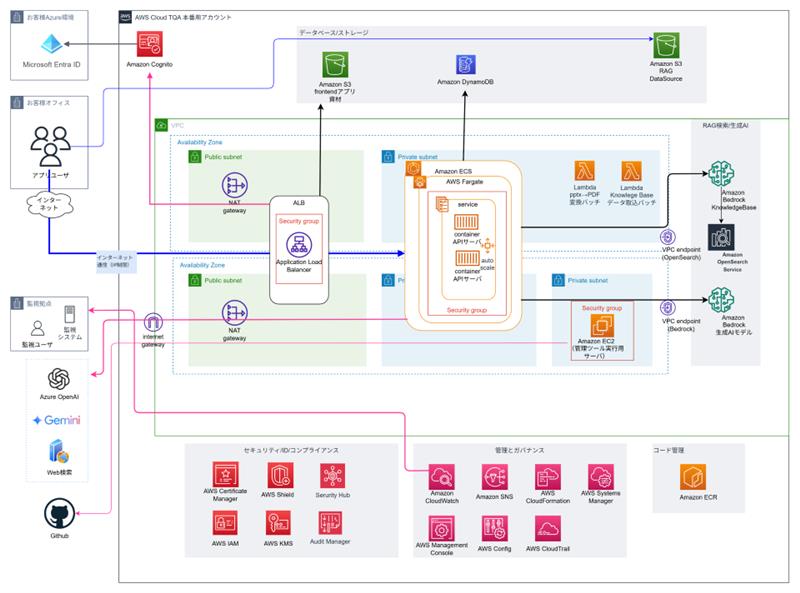The image size is (800, 593).
Task: Select the Azure OpenAI logo
Action: pos(60,377)
